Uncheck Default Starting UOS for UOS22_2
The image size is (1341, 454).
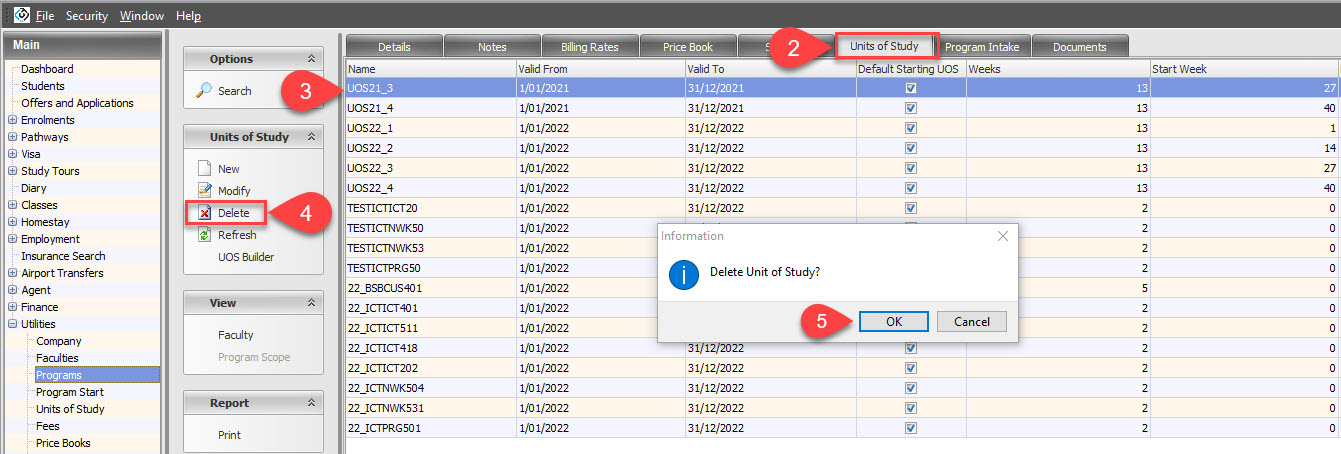click(x=910, y=147)
